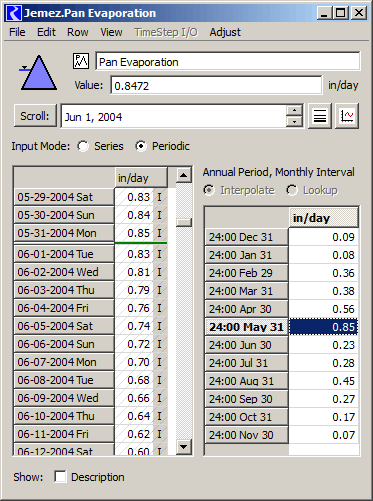Open the Adjust menu

pos(225,32)
